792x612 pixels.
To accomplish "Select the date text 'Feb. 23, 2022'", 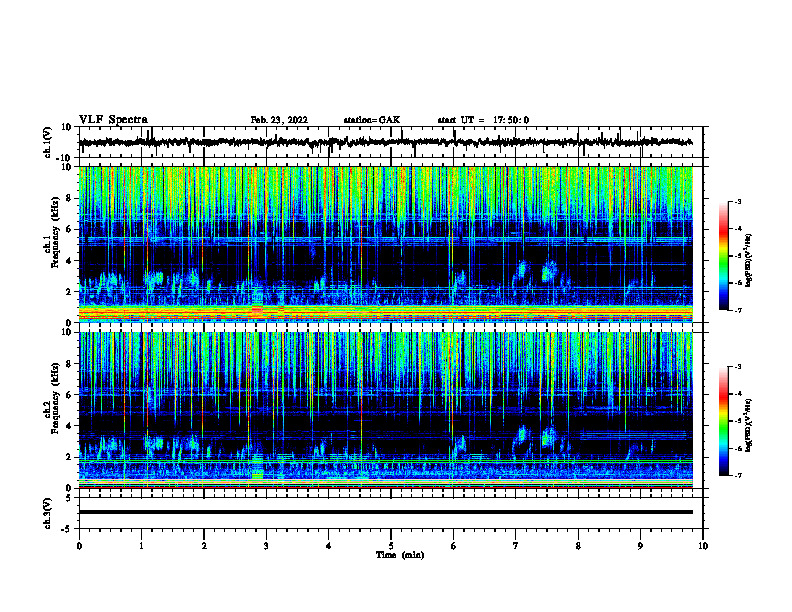I will (279, 120).
